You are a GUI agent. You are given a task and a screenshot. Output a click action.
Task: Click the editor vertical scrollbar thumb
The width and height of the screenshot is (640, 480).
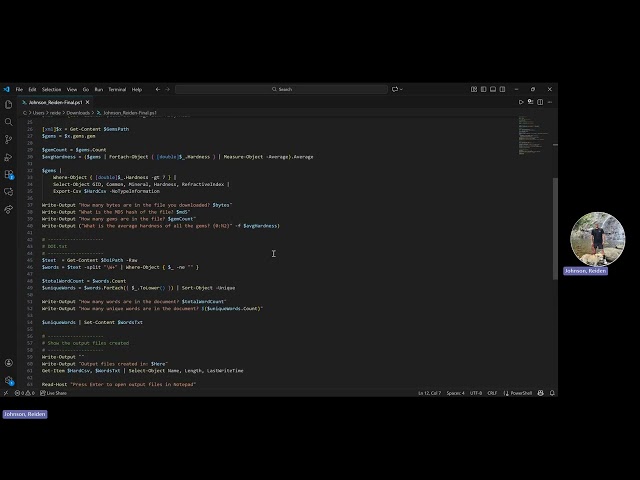555,229
